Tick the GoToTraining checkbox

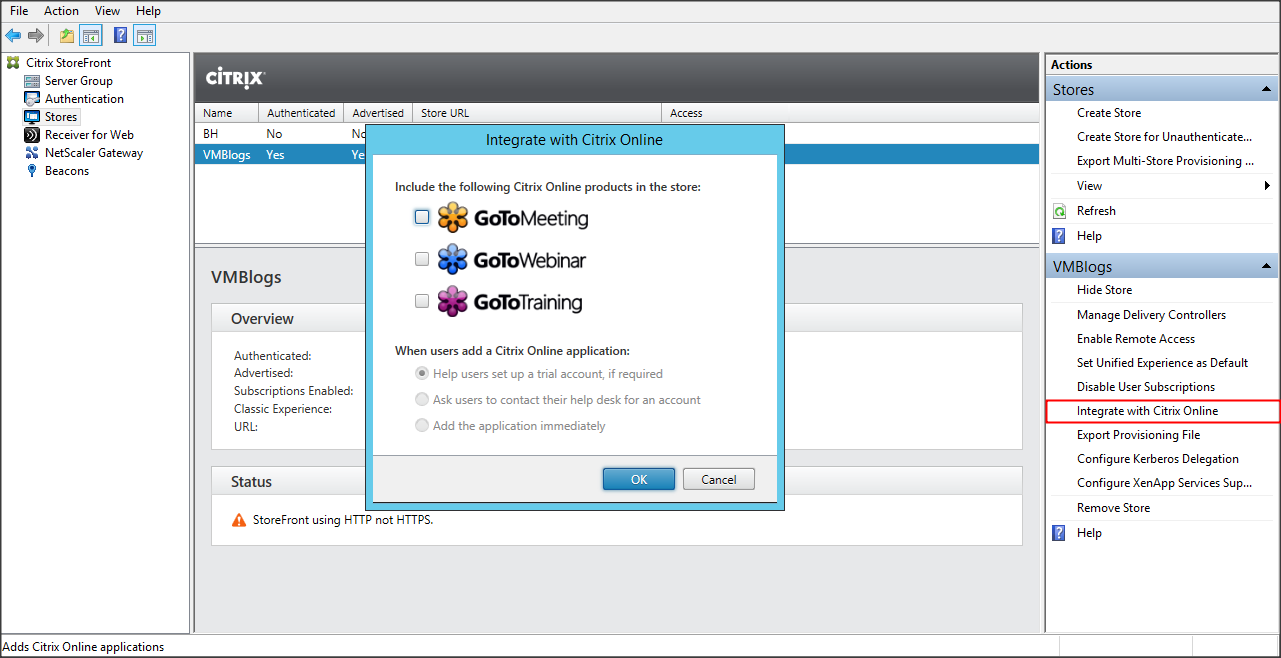coord(422,301)
